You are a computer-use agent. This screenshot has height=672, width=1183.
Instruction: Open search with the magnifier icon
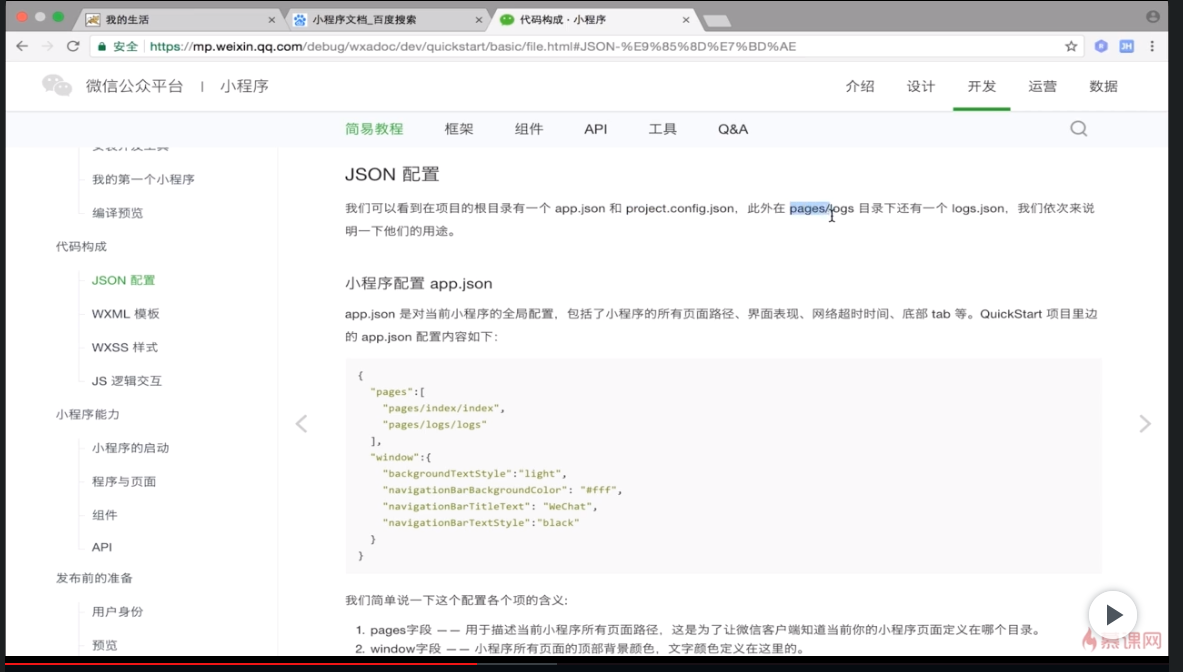point(1079,129)
